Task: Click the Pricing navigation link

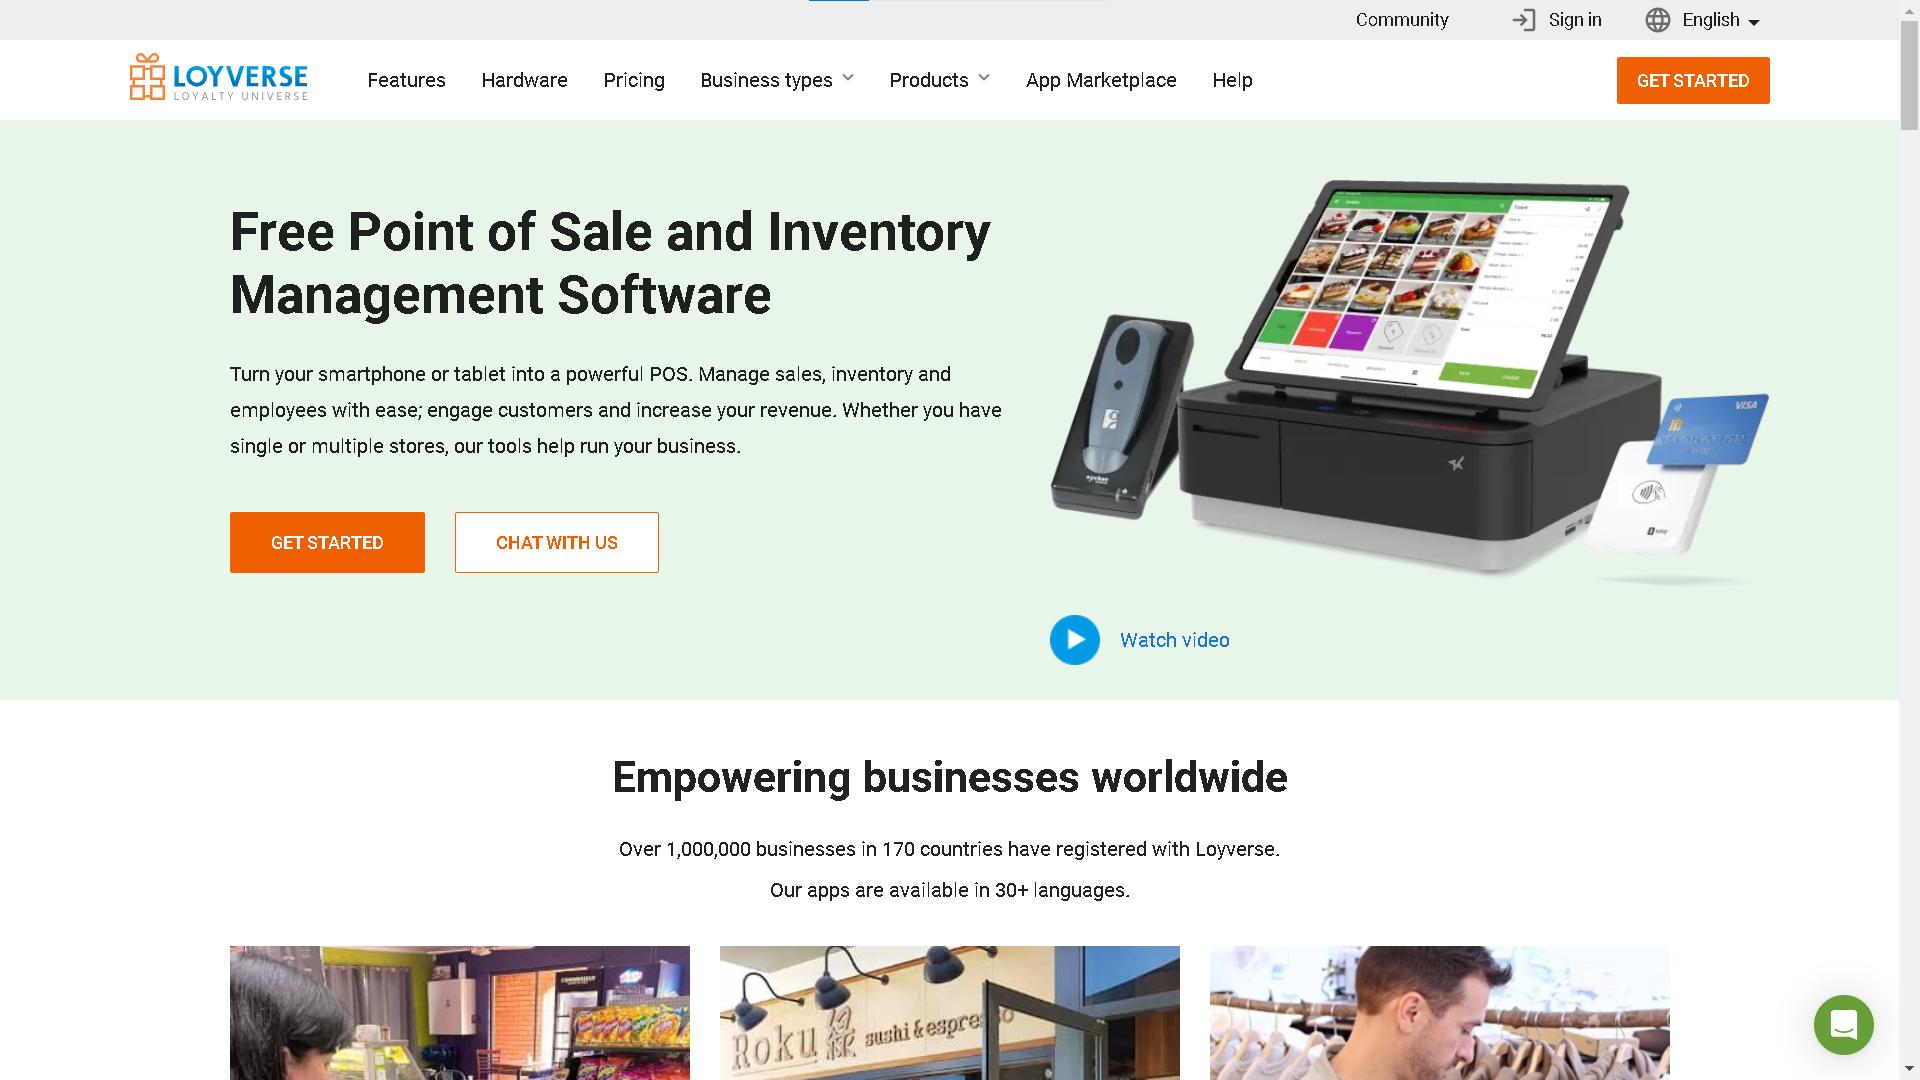Action: (x=633, y=79)
